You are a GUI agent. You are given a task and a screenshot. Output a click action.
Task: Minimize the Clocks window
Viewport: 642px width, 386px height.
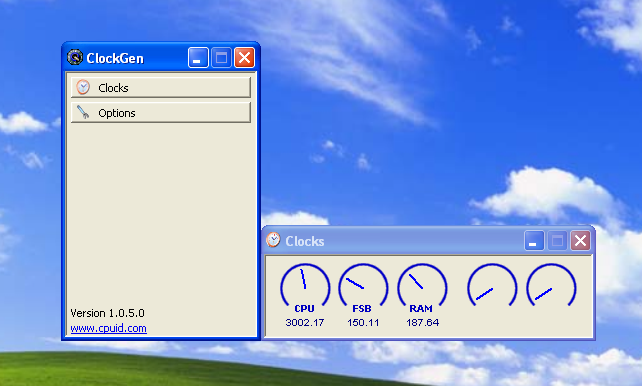coord(534,240)
